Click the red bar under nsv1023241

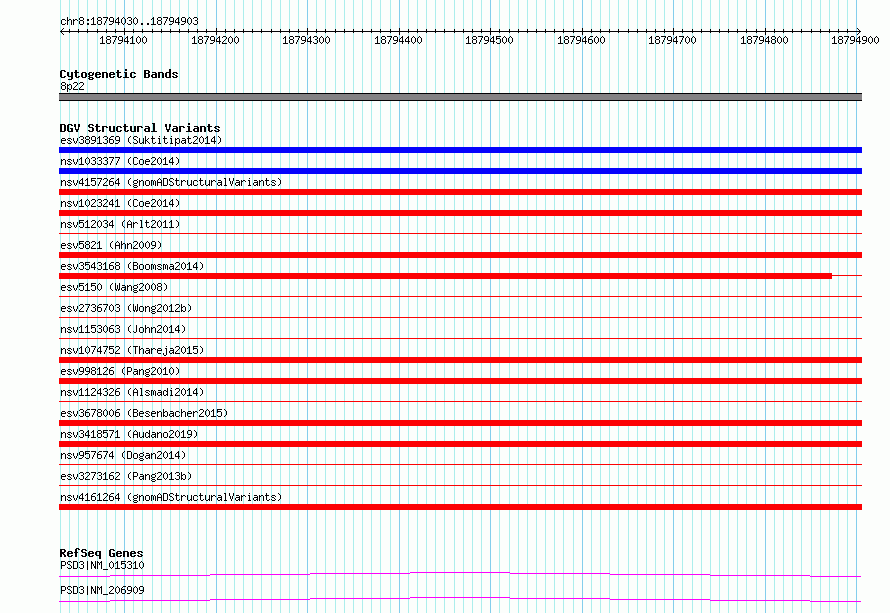point(460,213)
